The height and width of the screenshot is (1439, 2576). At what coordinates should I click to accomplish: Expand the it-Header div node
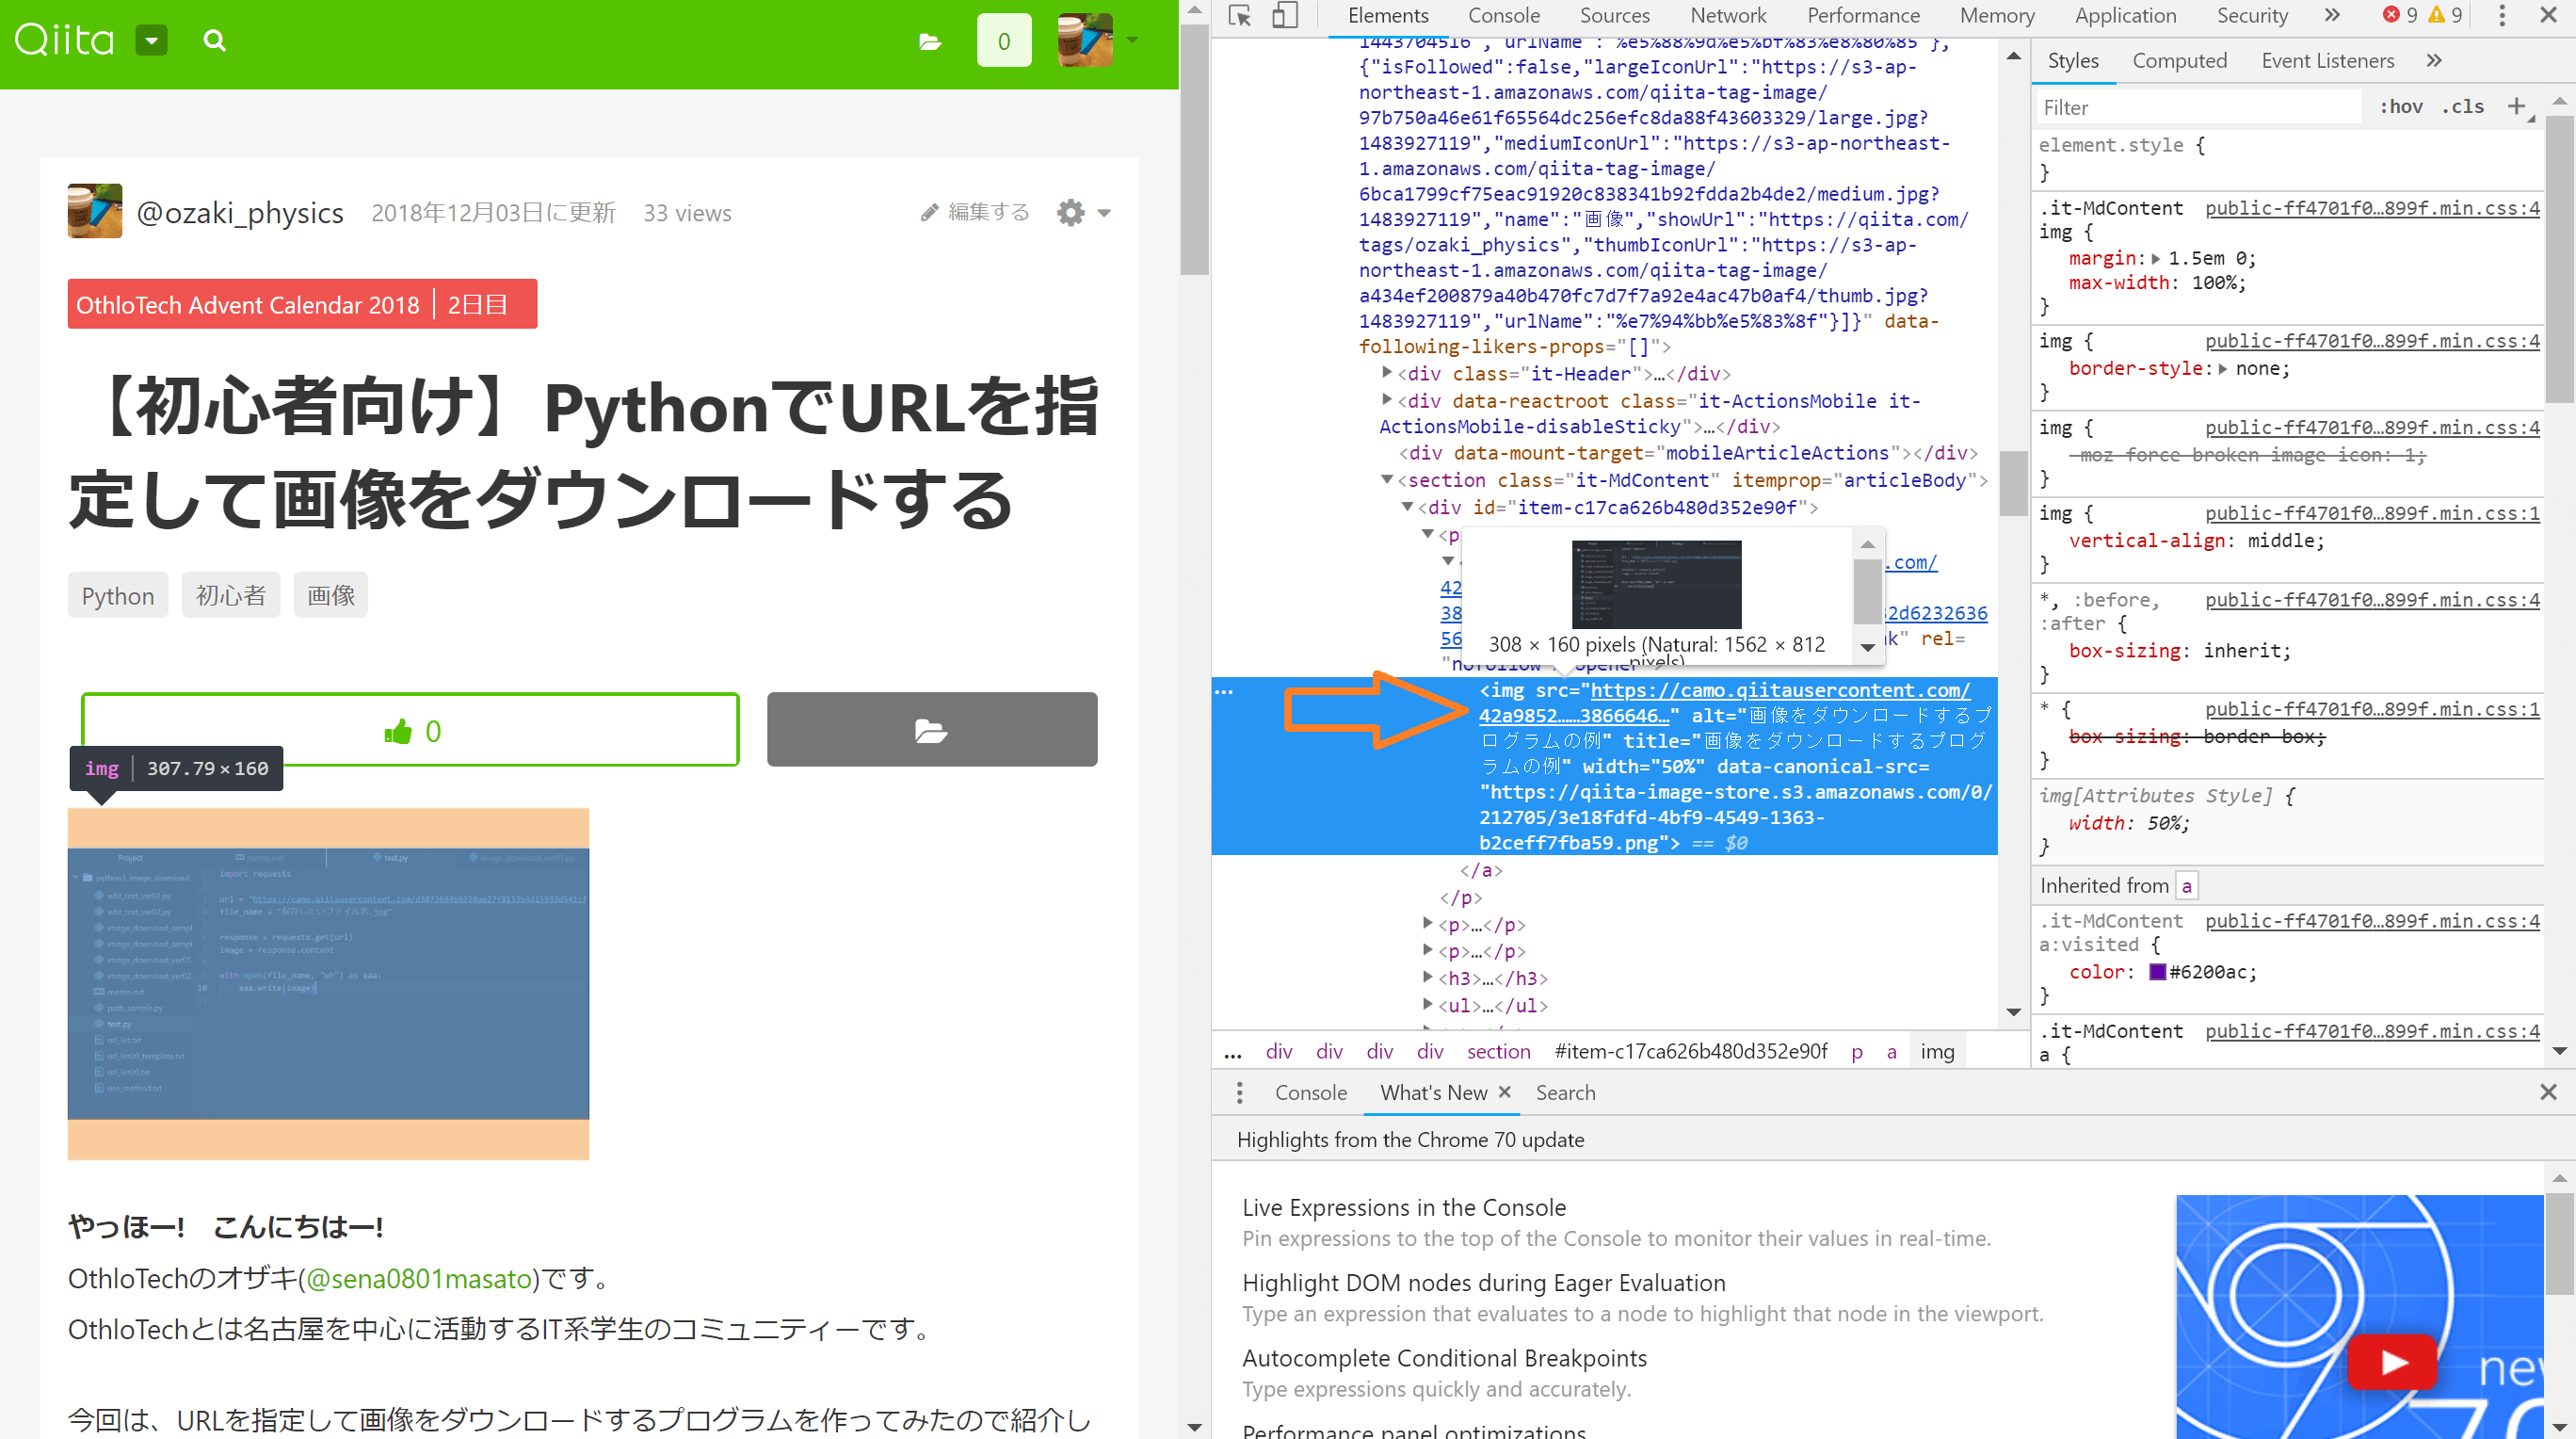point(1385,374)
